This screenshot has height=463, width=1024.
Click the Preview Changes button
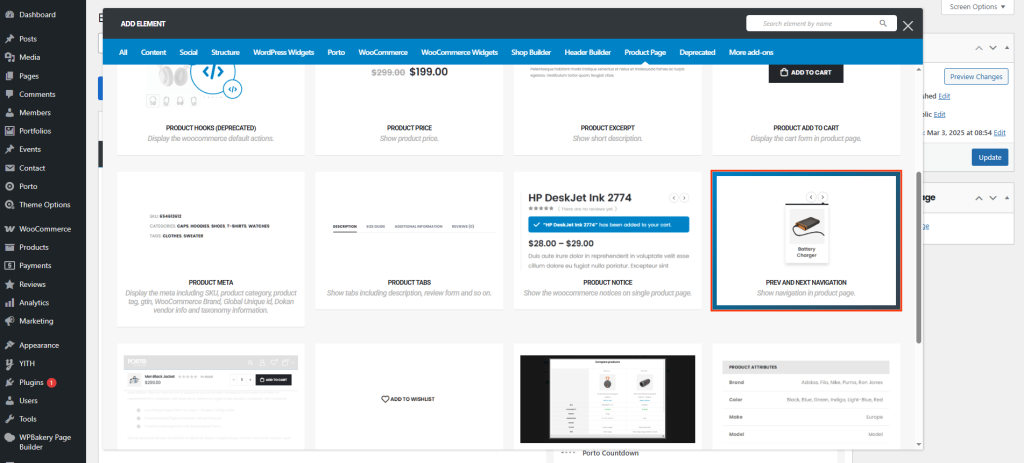pyautogui.click(x=976, y=77)
